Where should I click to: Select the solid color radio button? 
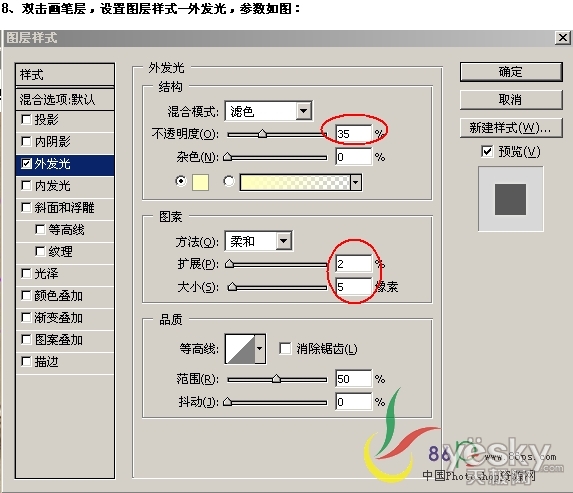coord(181,181)
